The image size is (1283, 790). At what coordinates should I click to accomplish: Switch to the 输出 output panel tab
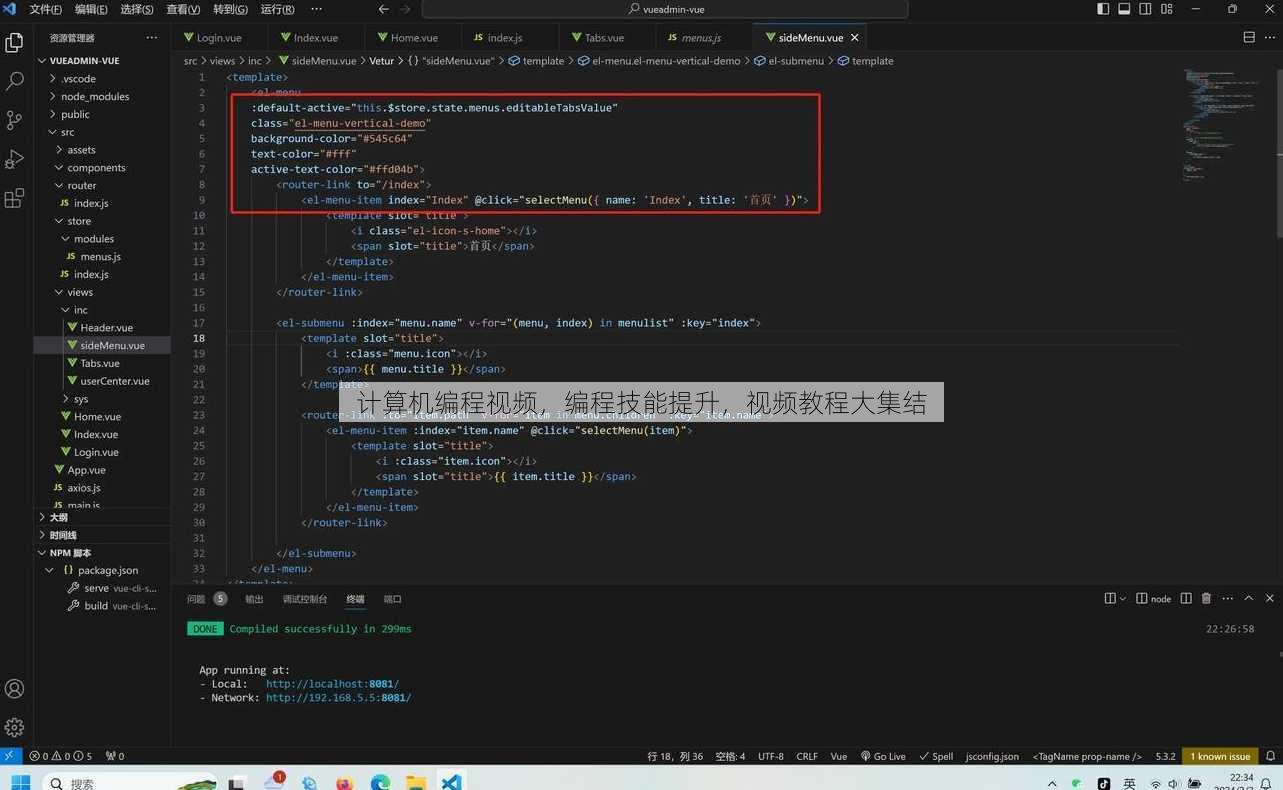[254, 599]
